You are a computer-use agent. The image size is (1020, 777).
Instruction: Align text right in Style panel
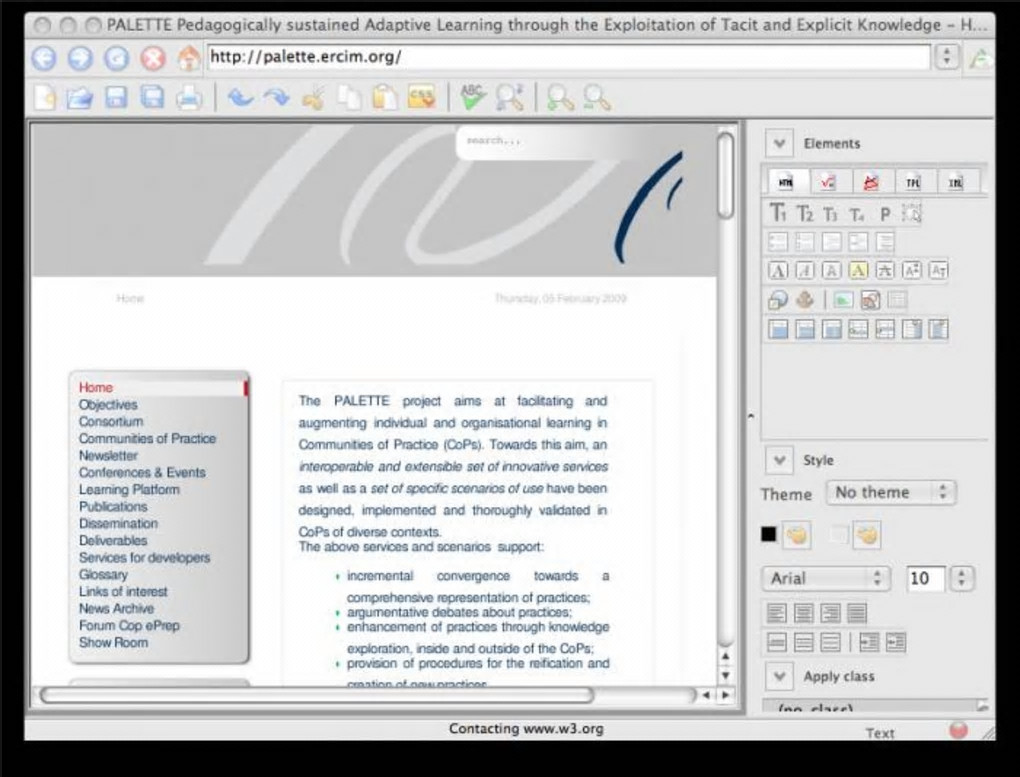click(830, 613)
